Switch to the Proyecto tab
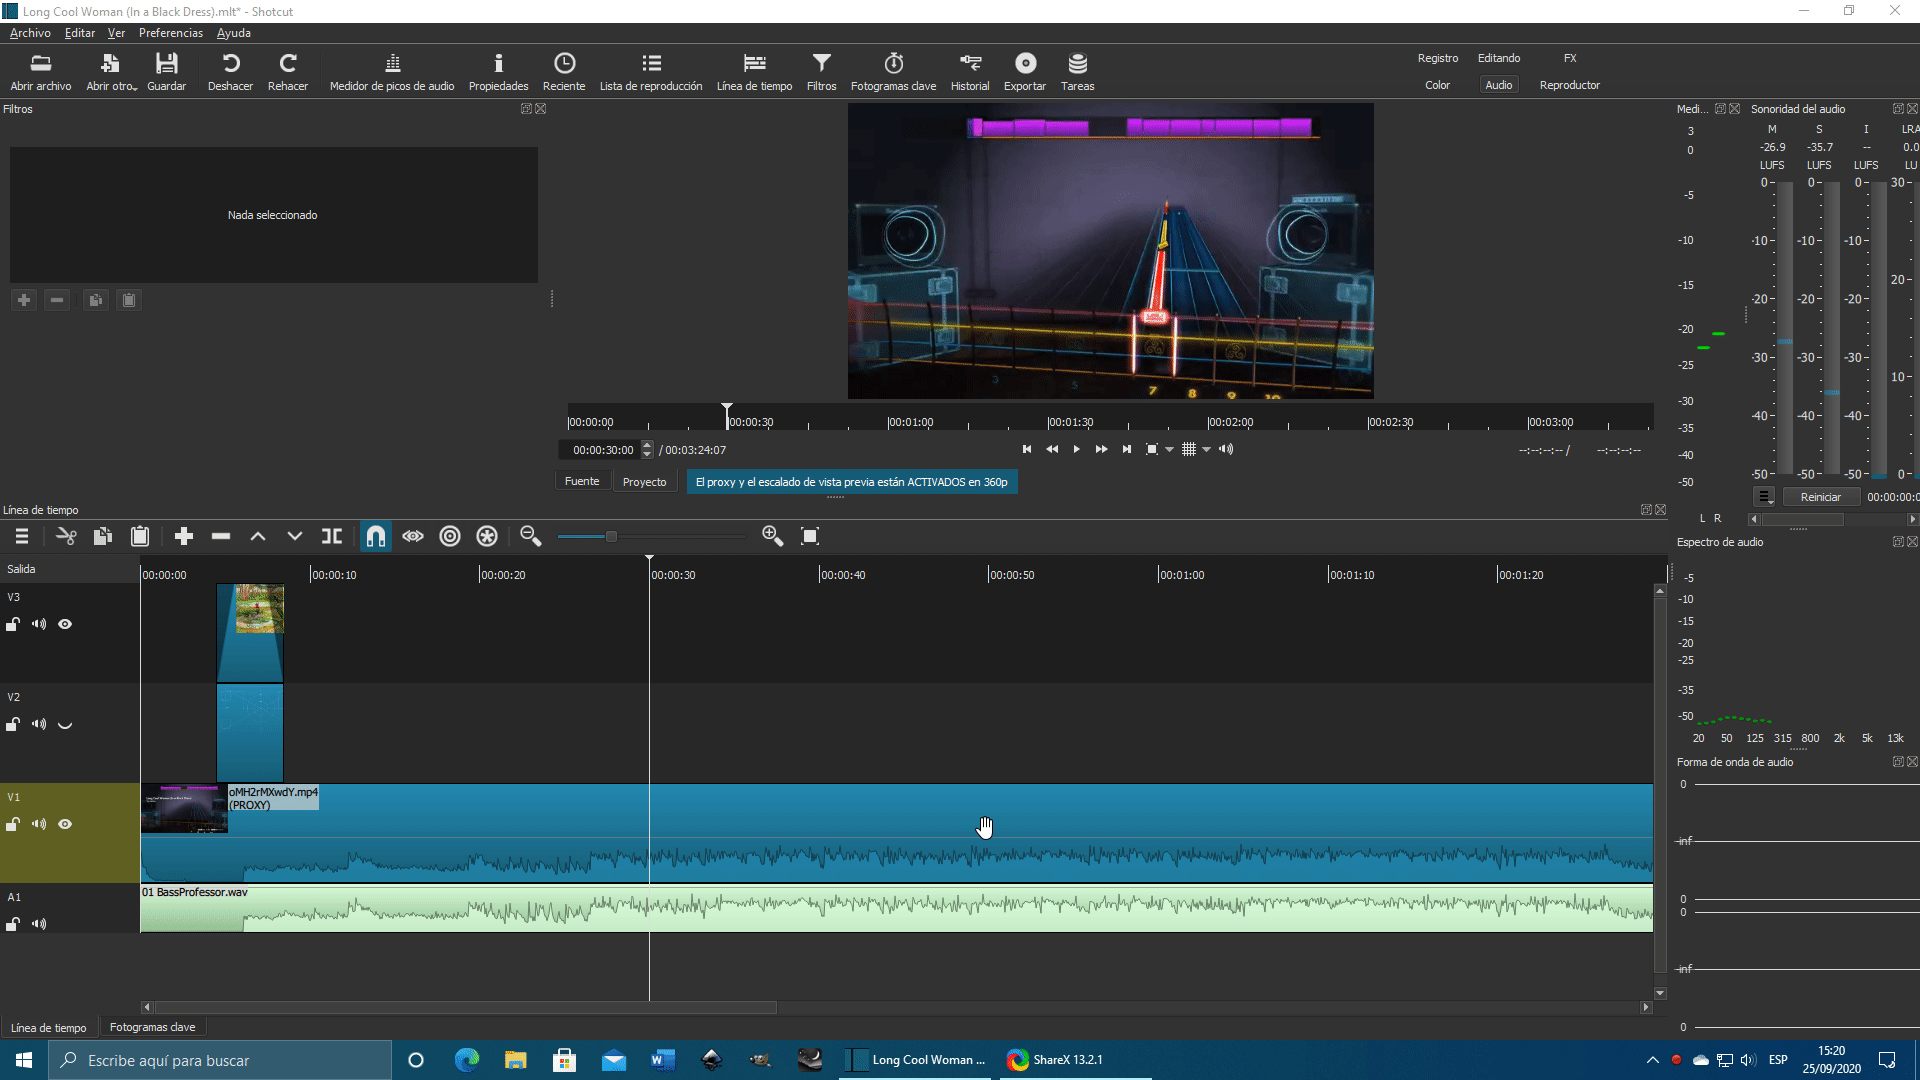Screen dimensions: 1920x1080 644,481
